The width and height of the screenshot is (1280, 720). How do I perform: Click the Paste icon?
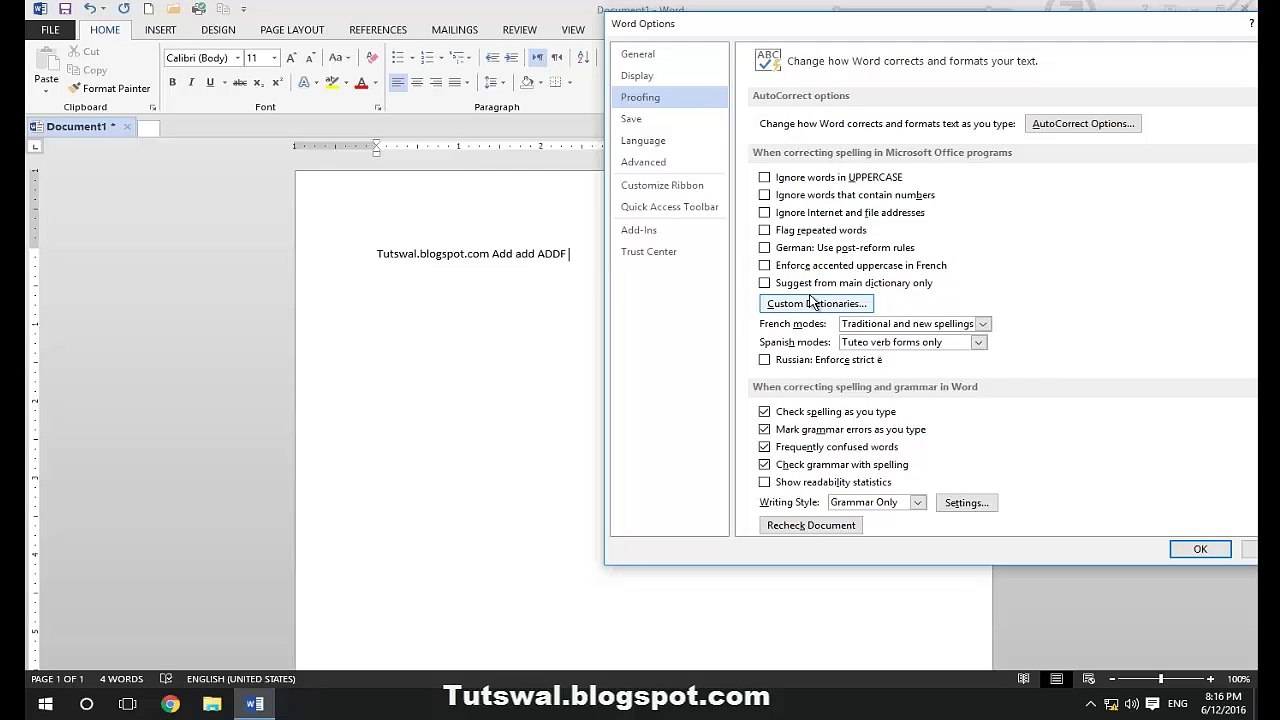click(46, 58)
